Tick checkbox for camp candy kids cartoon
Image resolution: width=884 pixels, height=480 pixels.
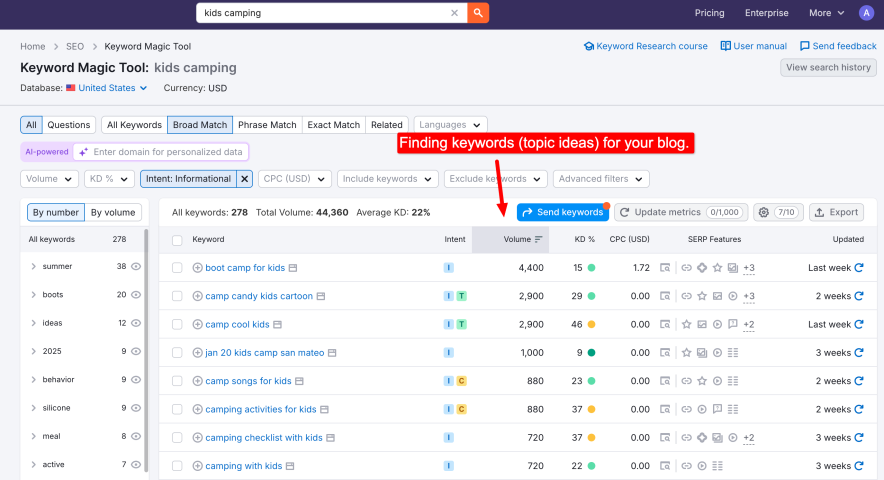[x=177, y=296]
